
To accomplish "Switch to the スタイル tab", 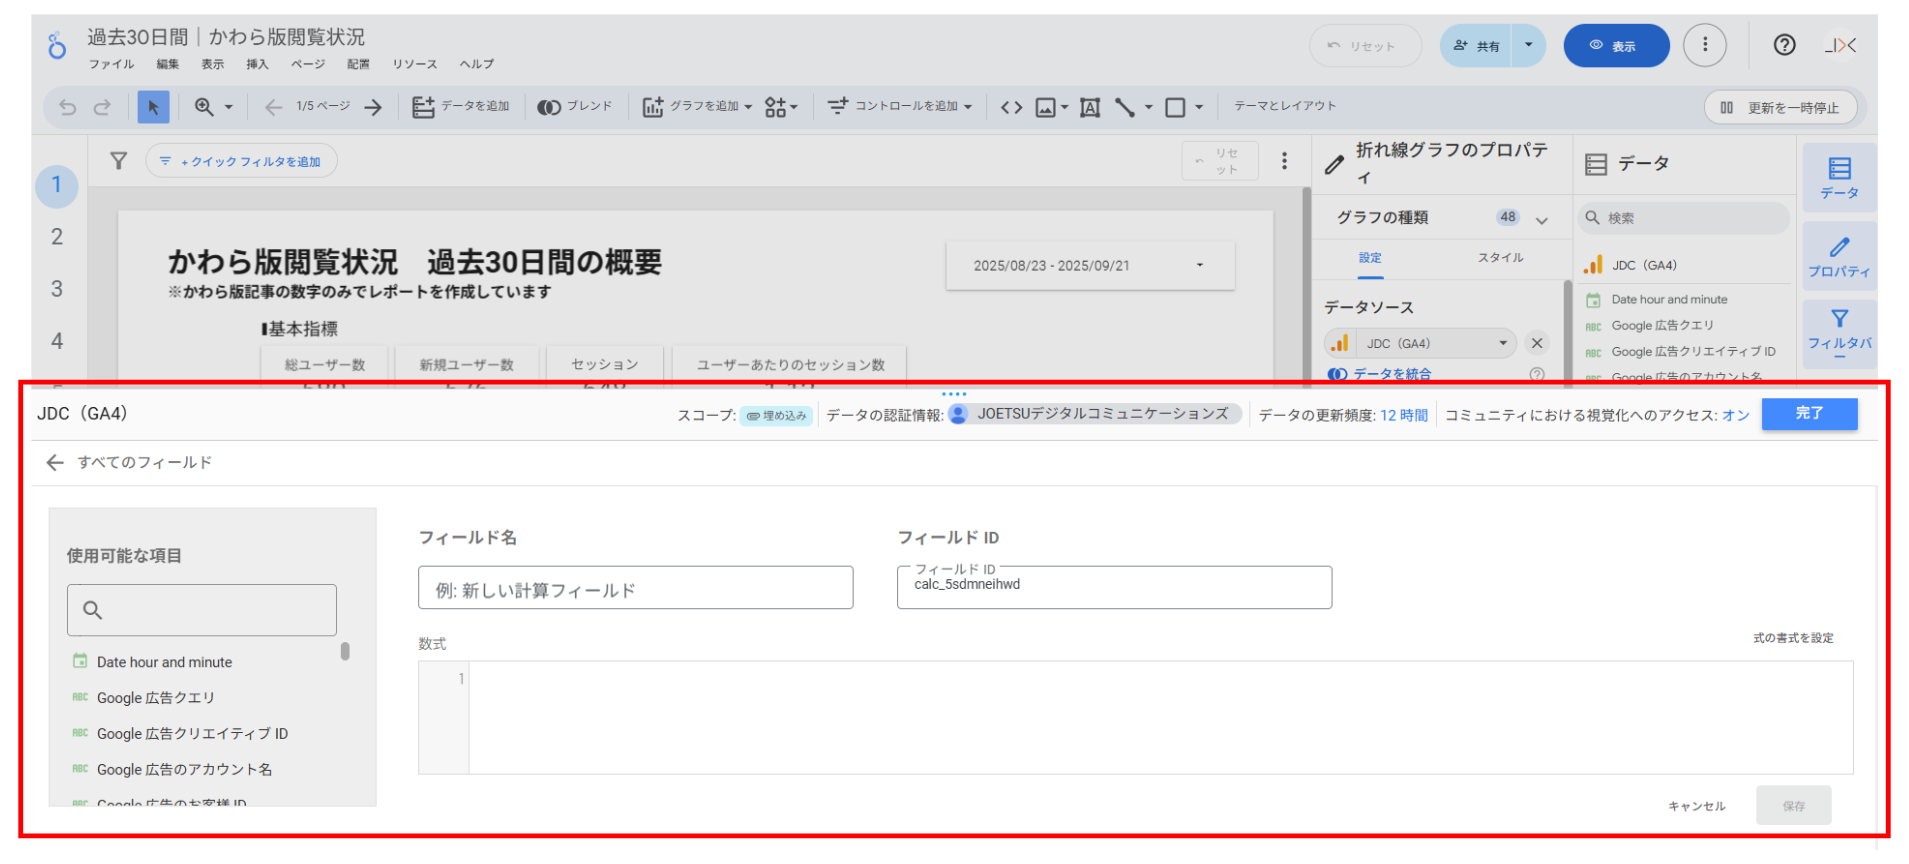I will click(x=1500, y=258).
